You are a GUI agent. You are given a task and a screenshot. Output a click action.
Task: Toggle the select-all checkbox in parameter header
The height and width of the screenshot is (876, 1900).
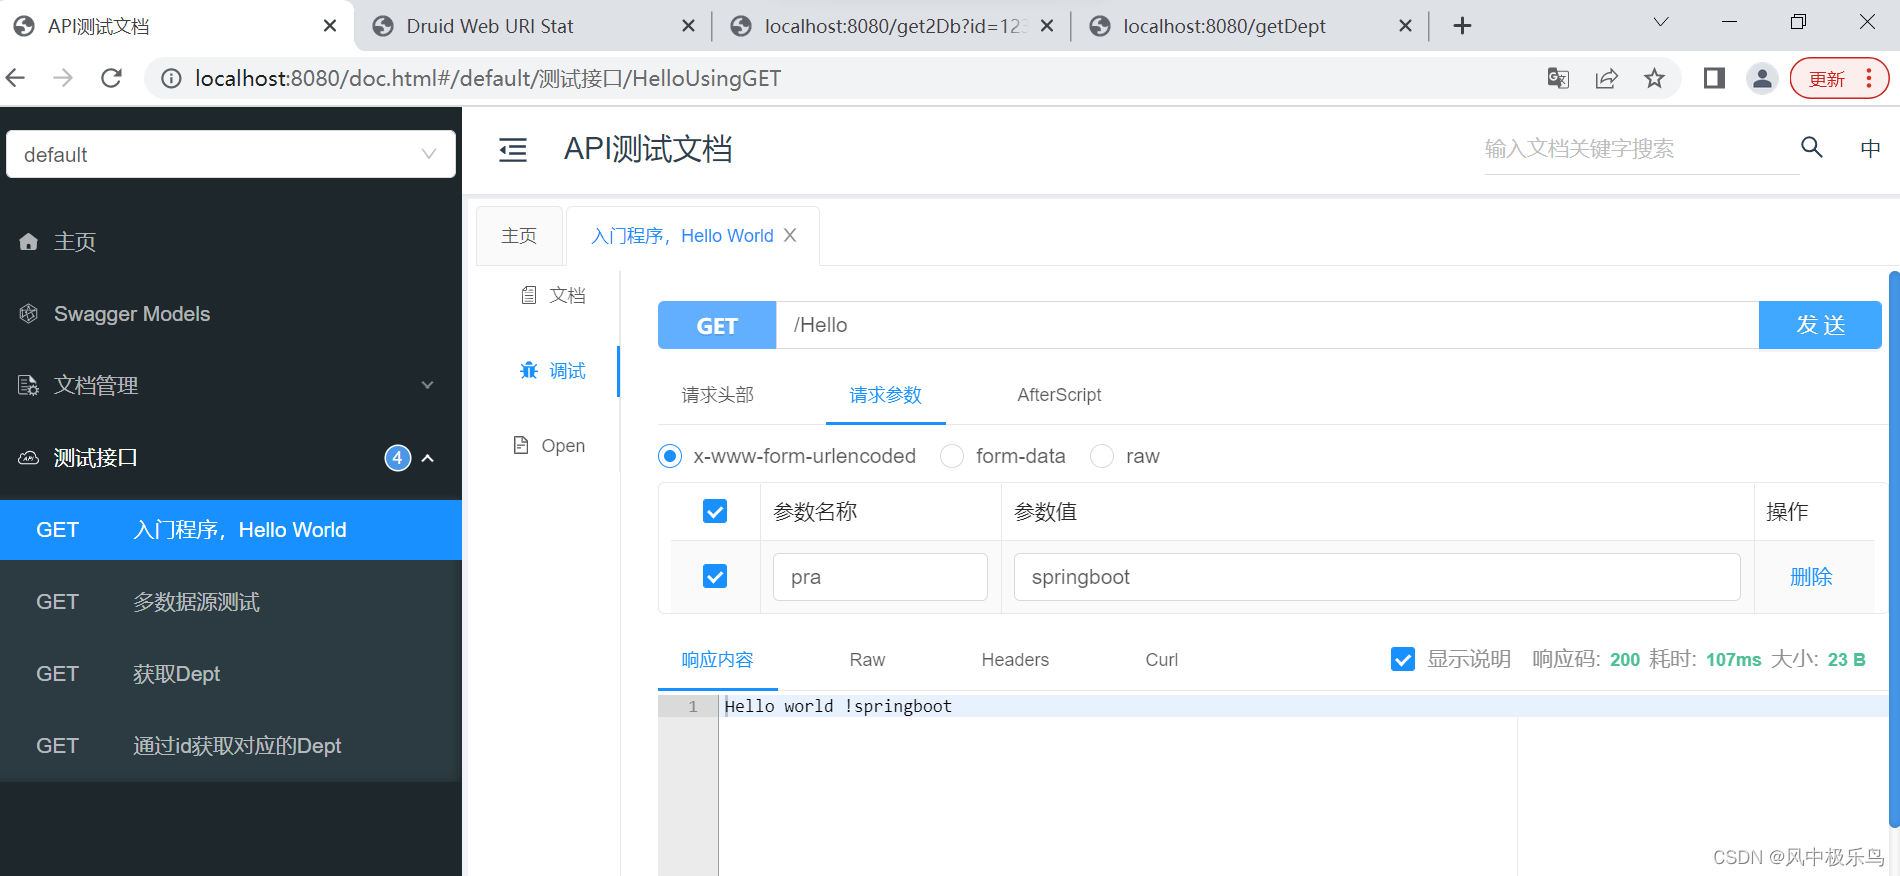715,512
